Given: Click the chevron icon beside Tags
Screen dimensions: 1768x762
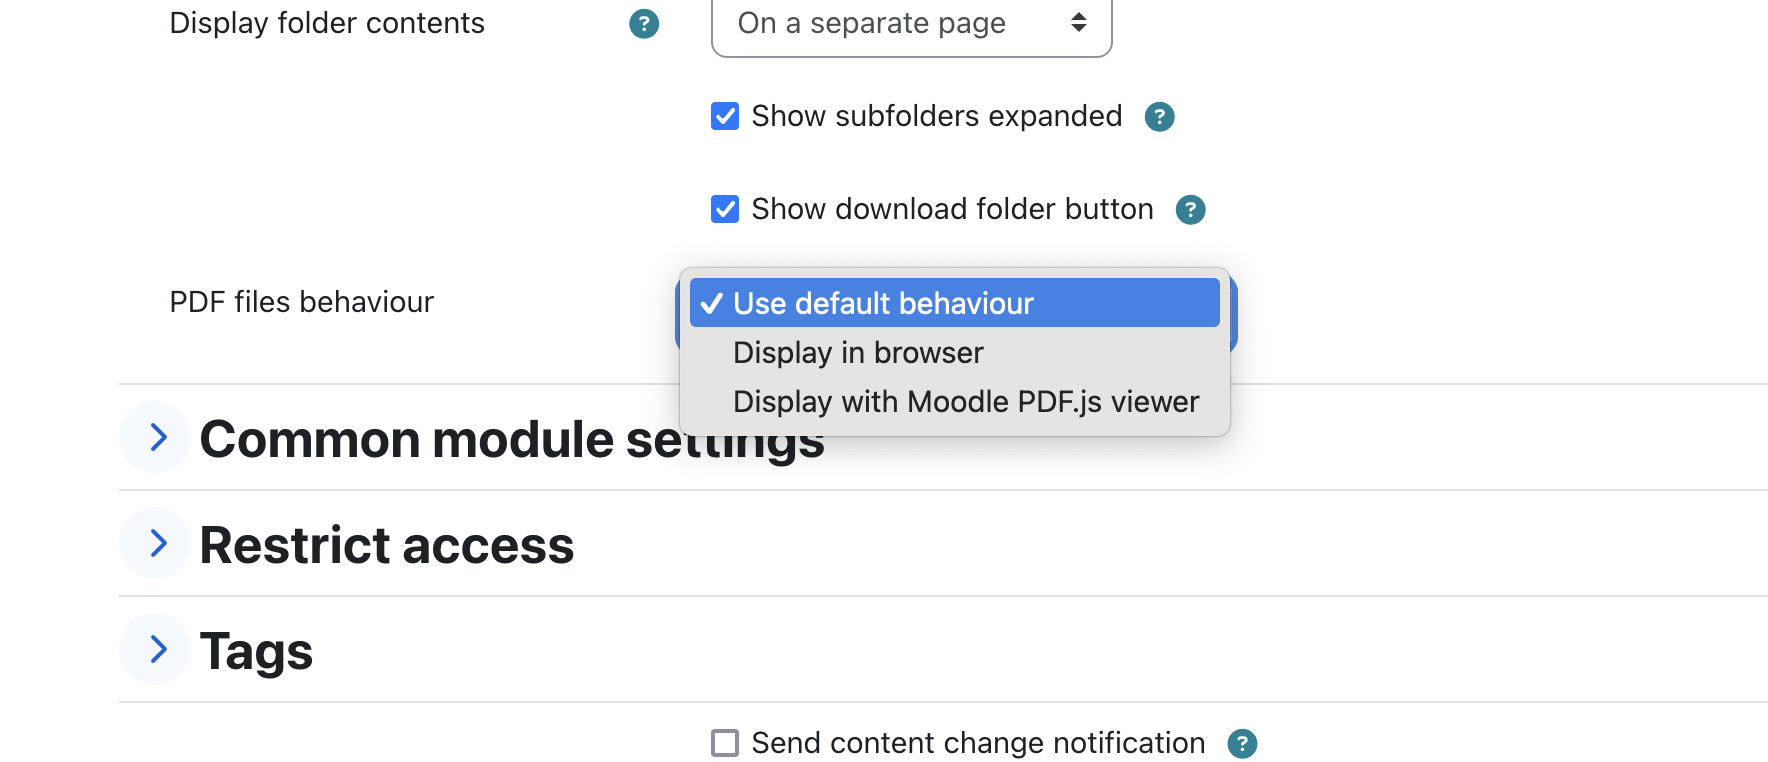Looking at the screenshot, I should pyautogui.click(x=156, y=649).
